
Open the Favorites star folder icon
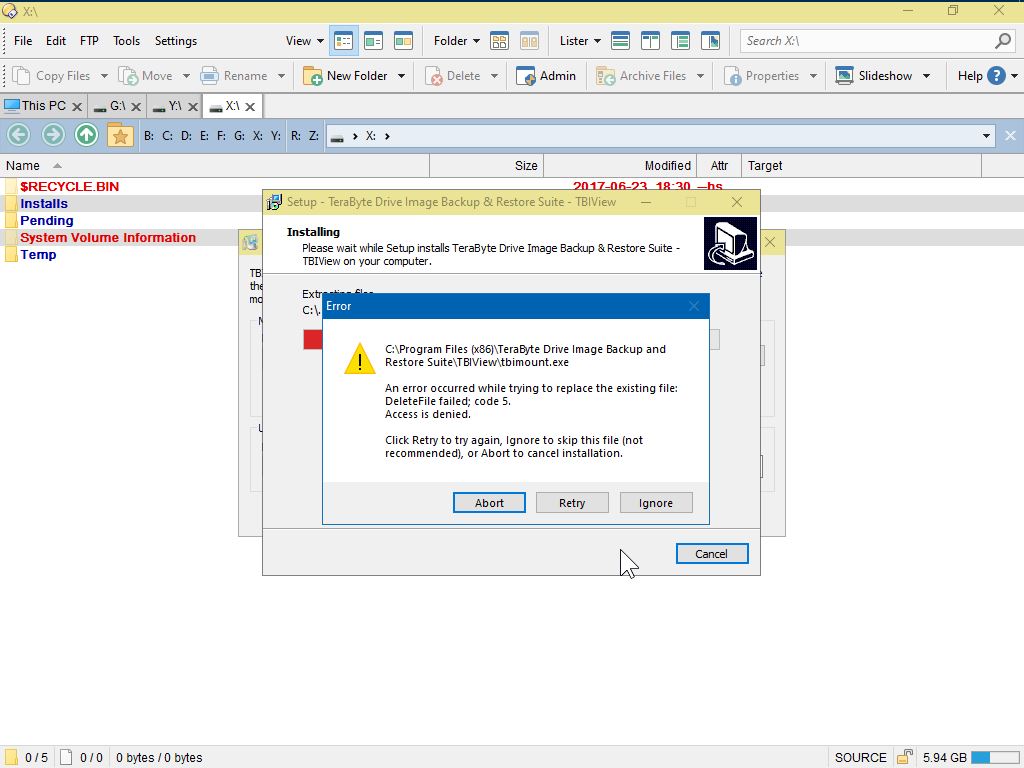click(120, 135)
